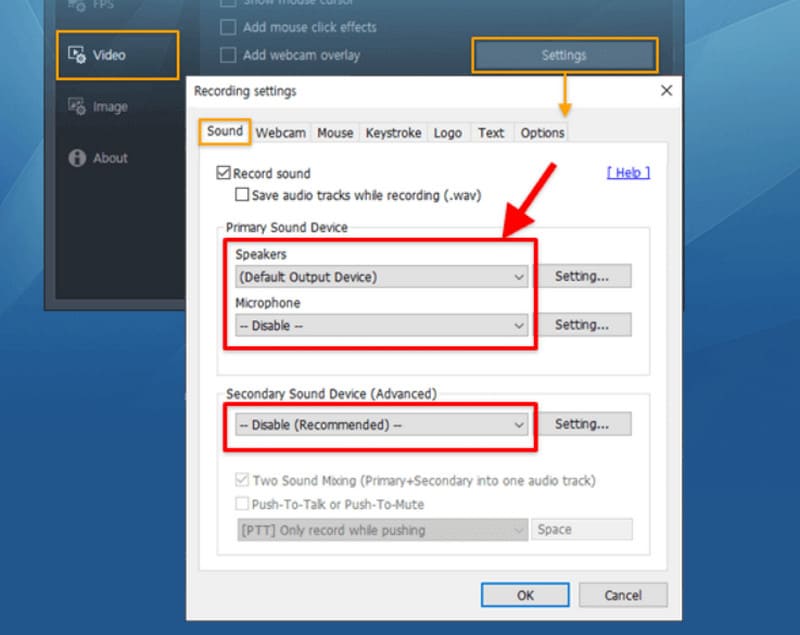Open the About info icon
The height and width of the screenshot is (635, 800).
point(76,158)
